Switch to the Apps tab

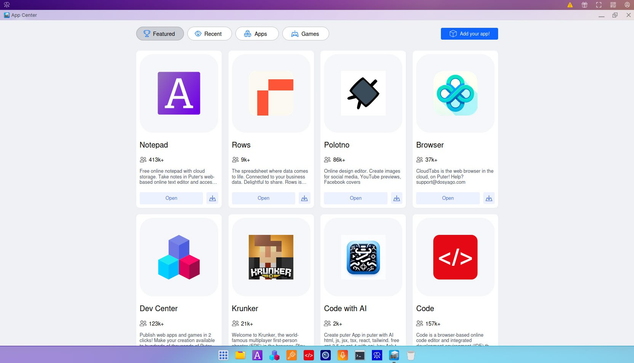(256, 34)
